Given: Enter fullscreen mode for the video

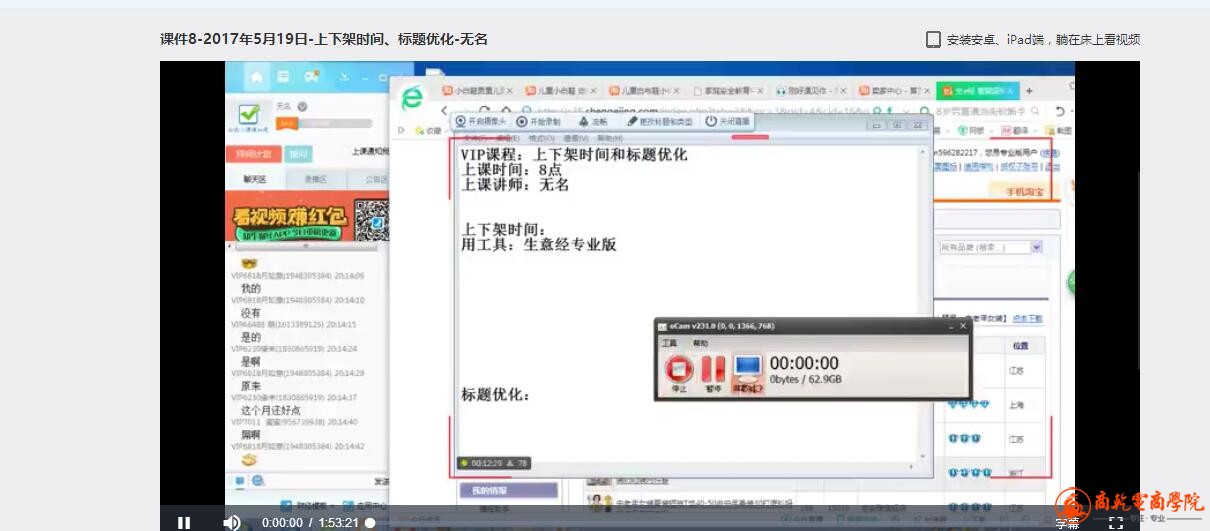Looking at the screenshot, I should pos(1116,522).
